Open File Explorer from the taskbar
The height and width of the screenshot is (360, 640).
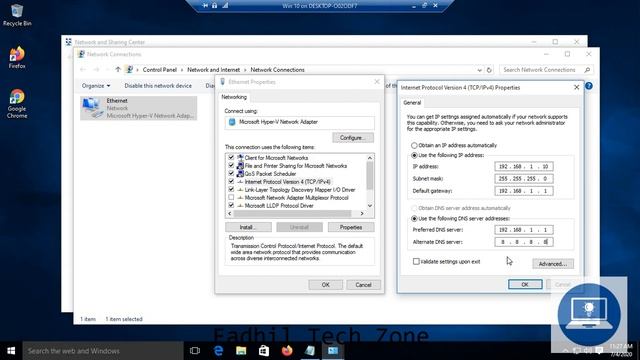coord(241,351)
